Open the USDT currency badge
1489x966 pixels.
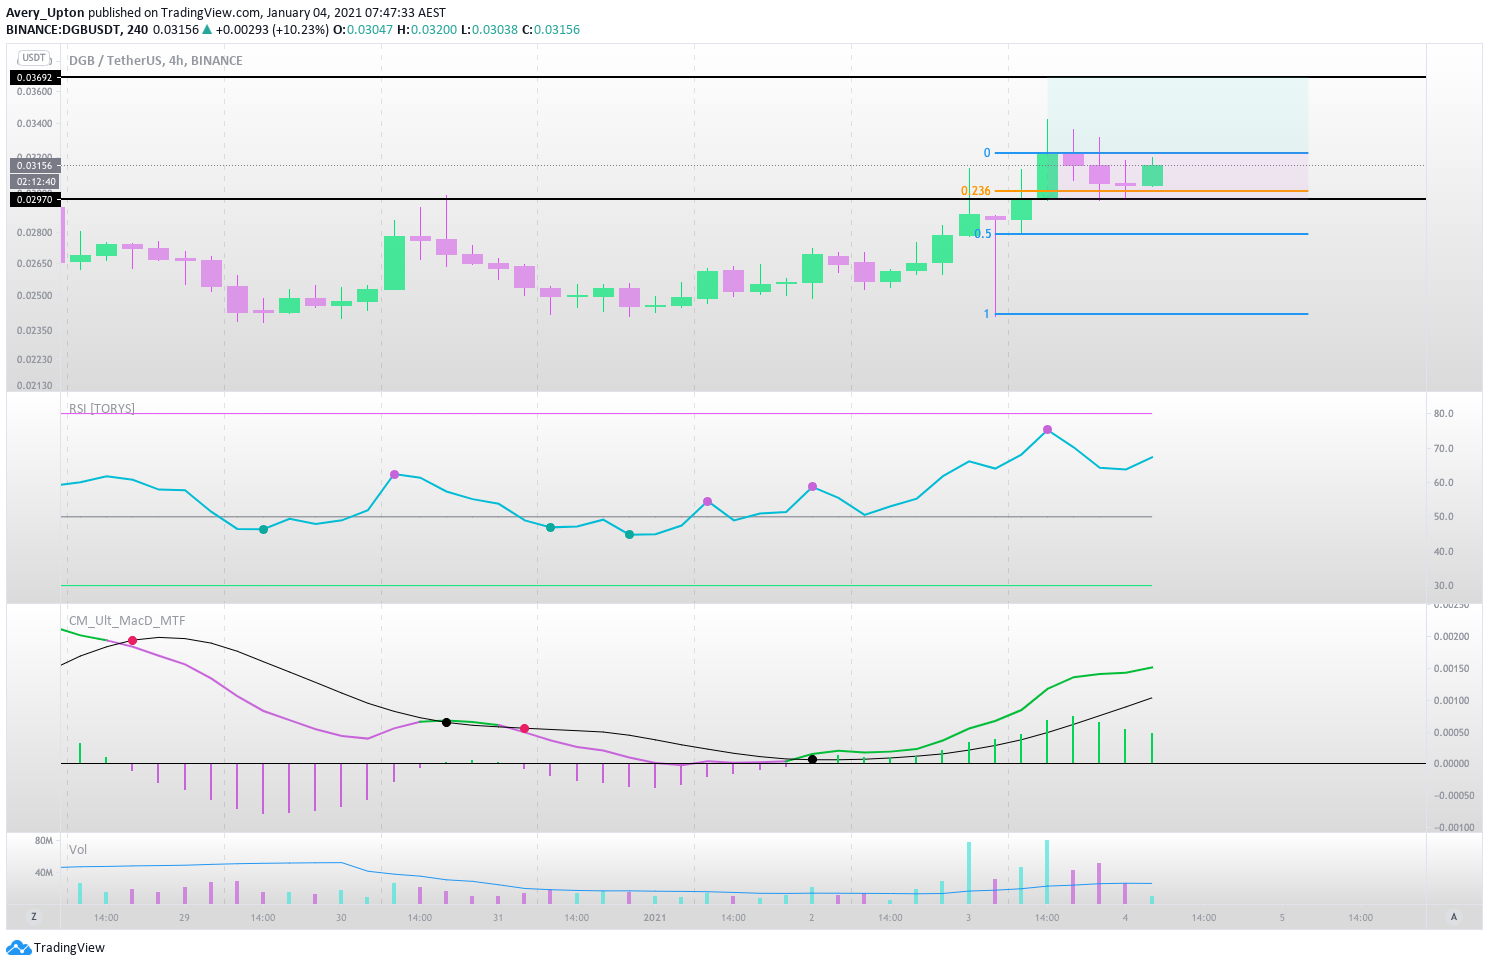click(34, 58)
